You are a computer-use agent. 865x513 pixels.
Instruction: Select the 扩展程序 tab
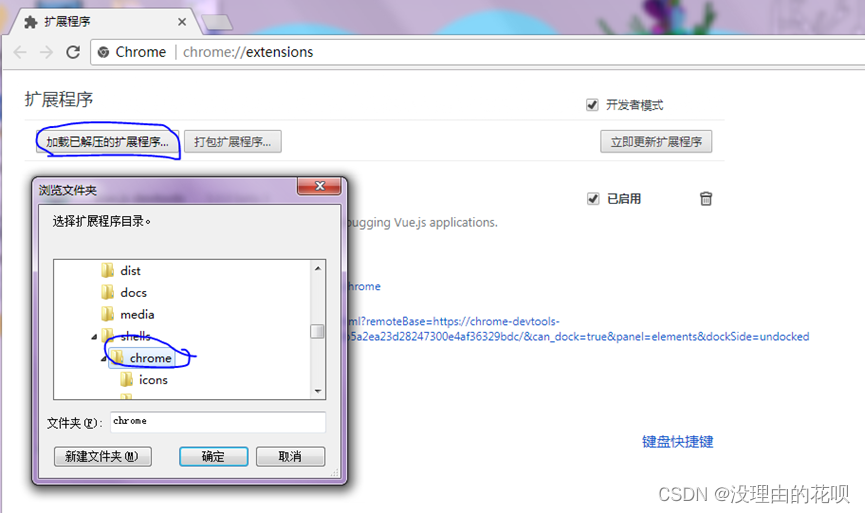[105, 22]
